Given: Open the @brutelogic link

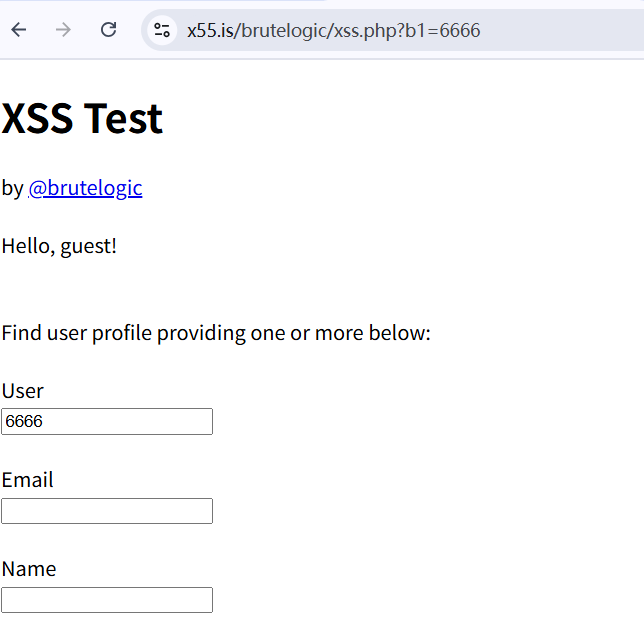Looking at the screenshot, I should (85, 189).
